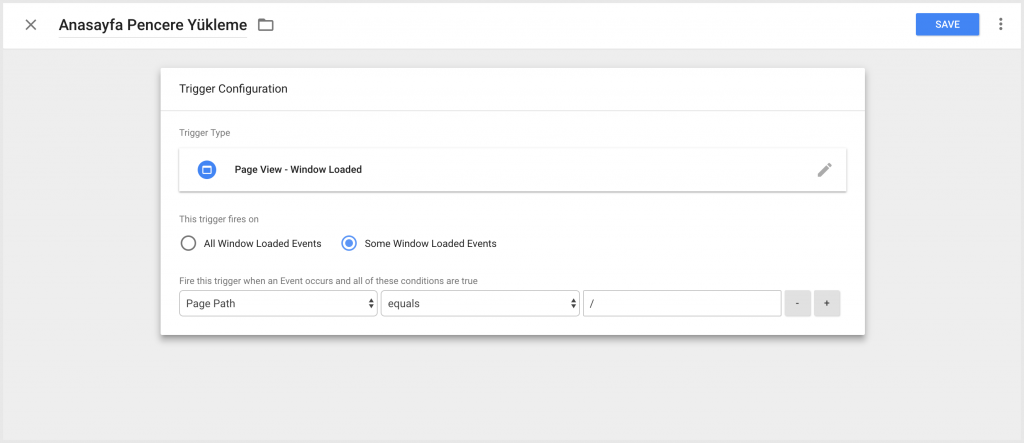Image resolution: width=1024 pixels, height=443 pixels.
Task: Save the trigger with the SAVE button
Action: (x=947, y=24)
